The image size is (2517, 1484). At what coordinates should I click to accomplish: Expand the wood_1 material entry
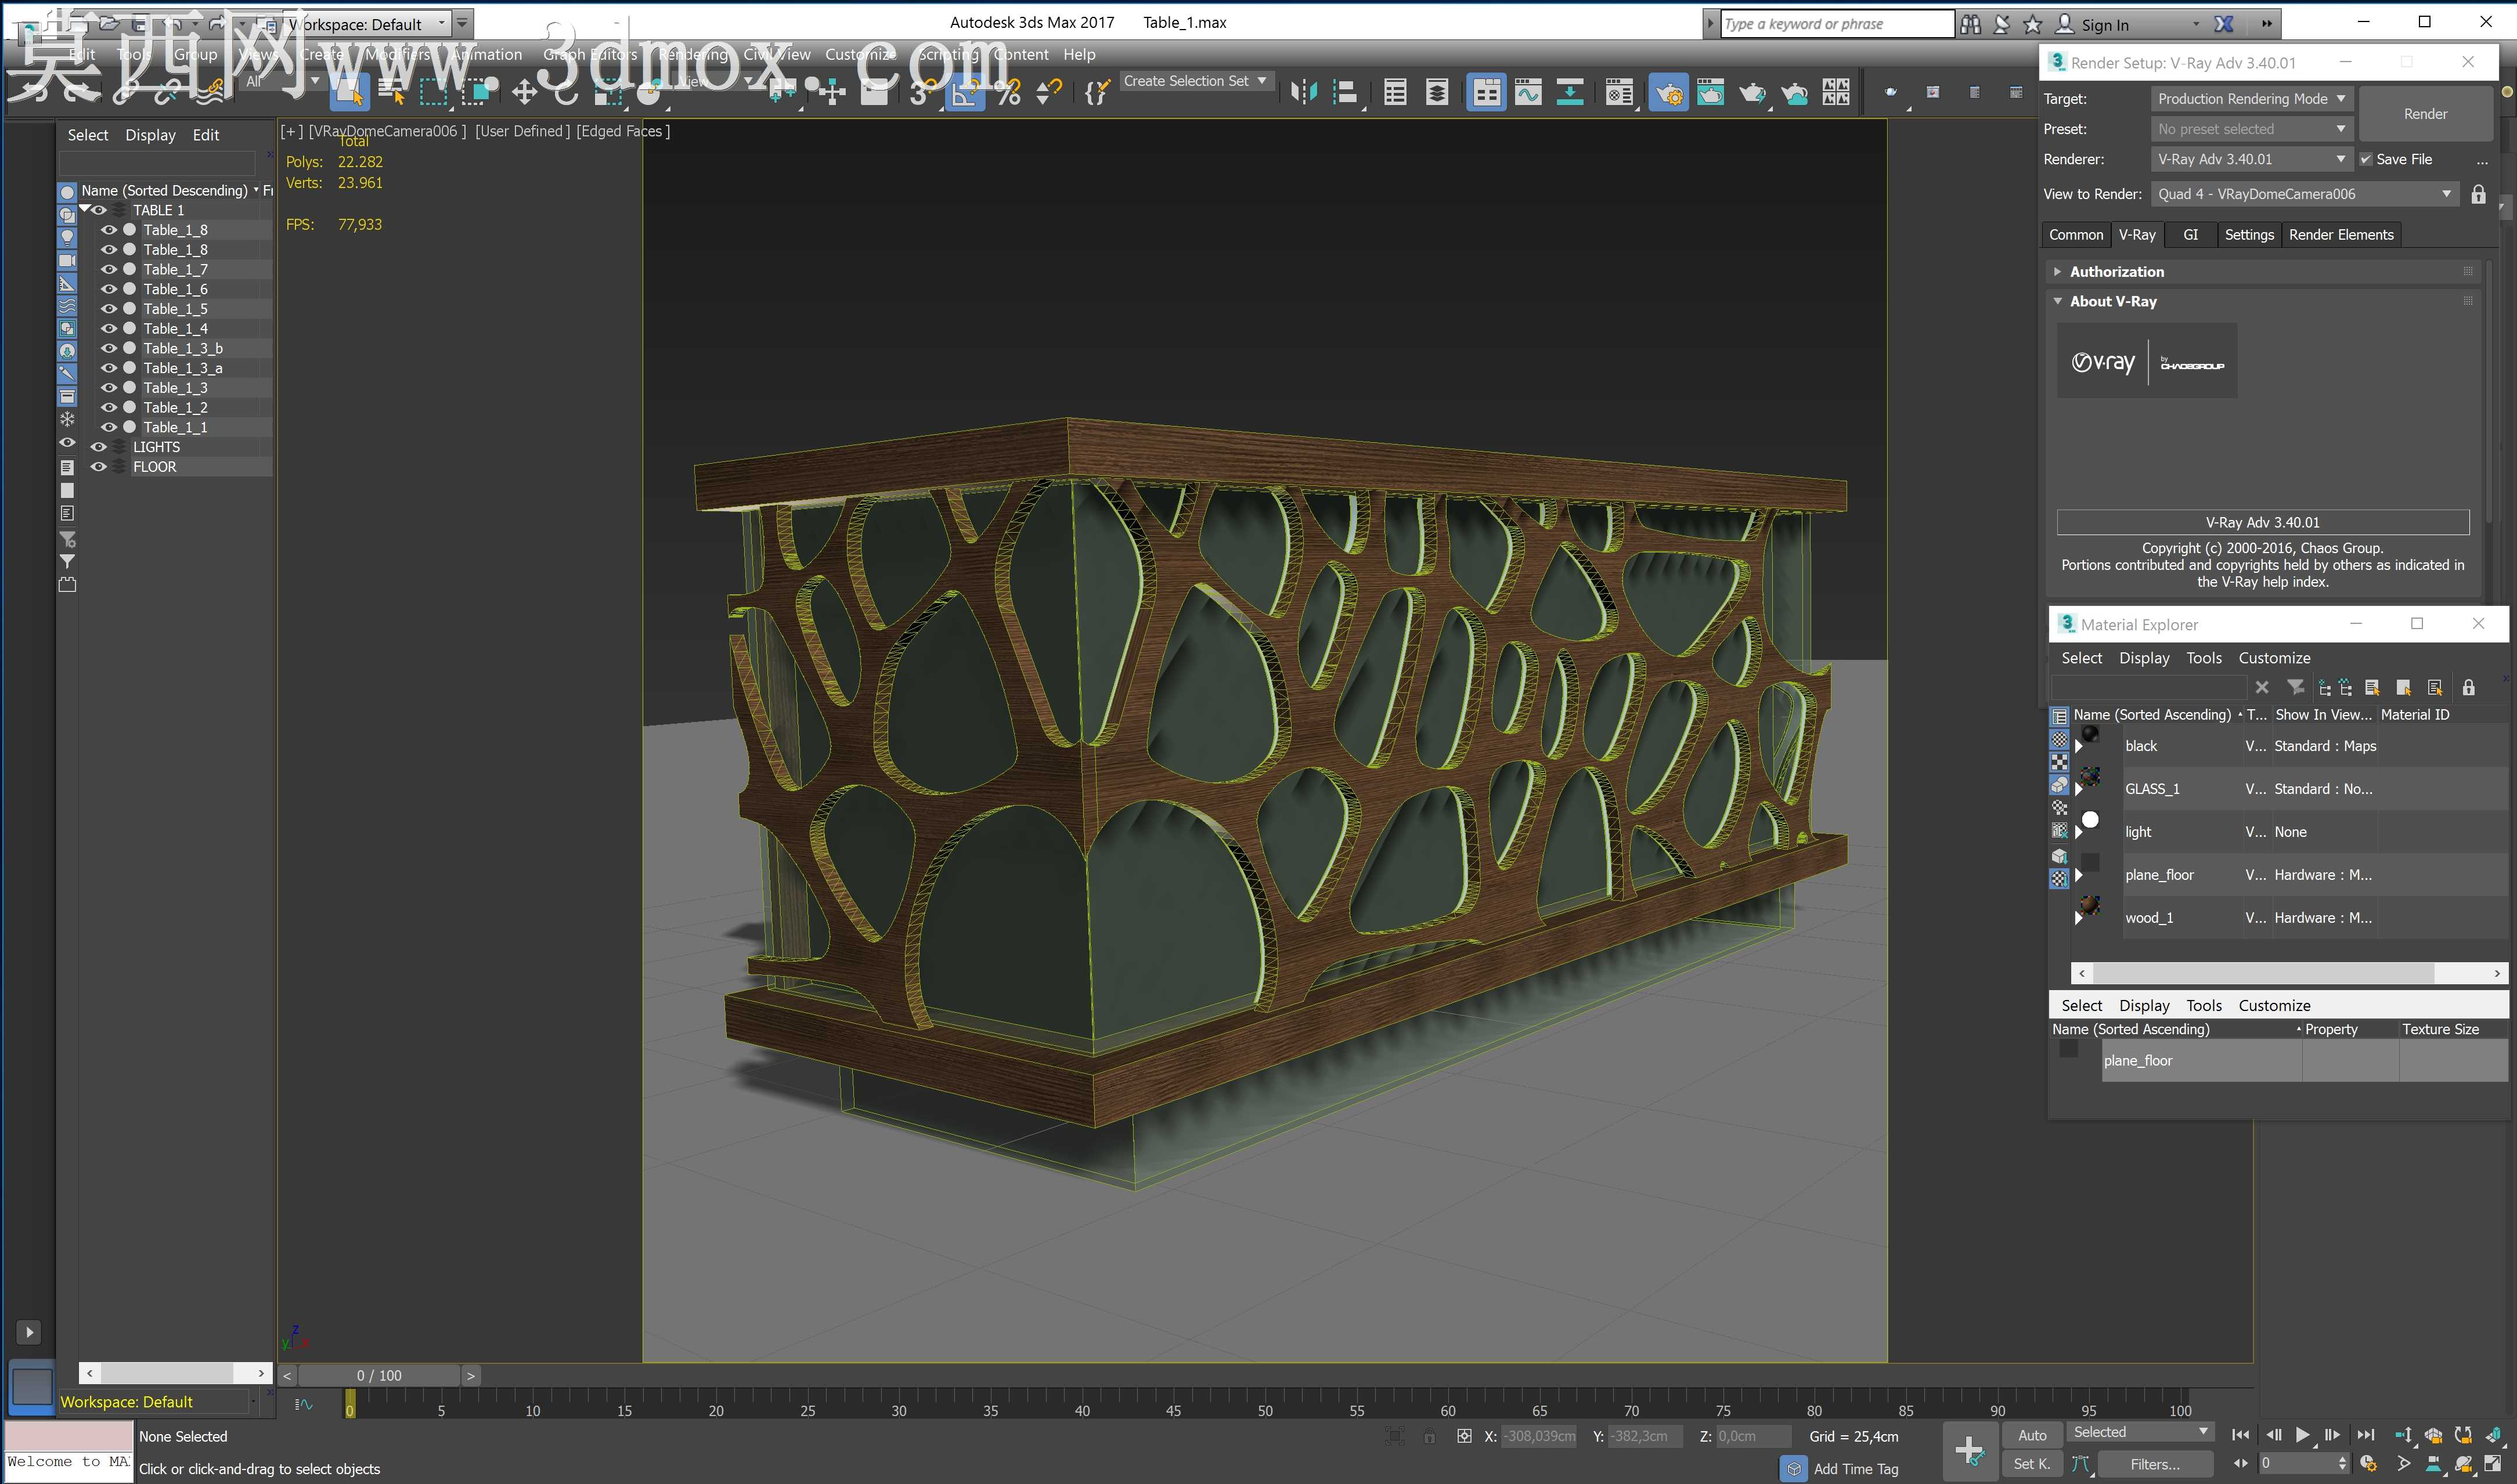(2078, 918)
